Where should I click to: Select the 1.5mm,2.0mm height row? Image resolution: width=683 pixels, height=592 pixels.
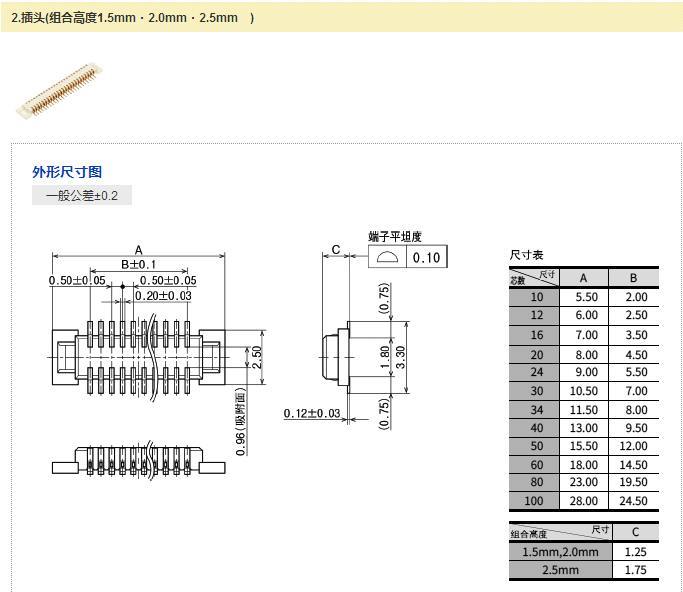click(559, 552)
